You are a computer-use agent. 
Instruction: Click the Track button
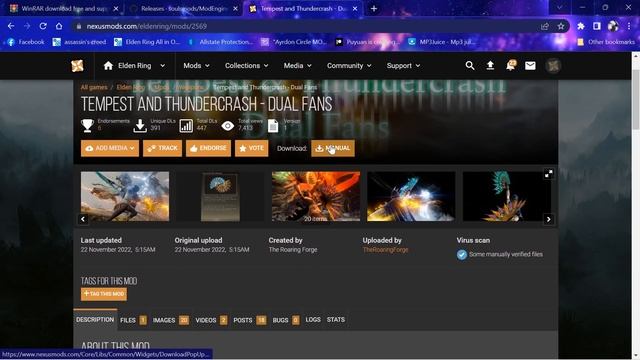(162, 148)
